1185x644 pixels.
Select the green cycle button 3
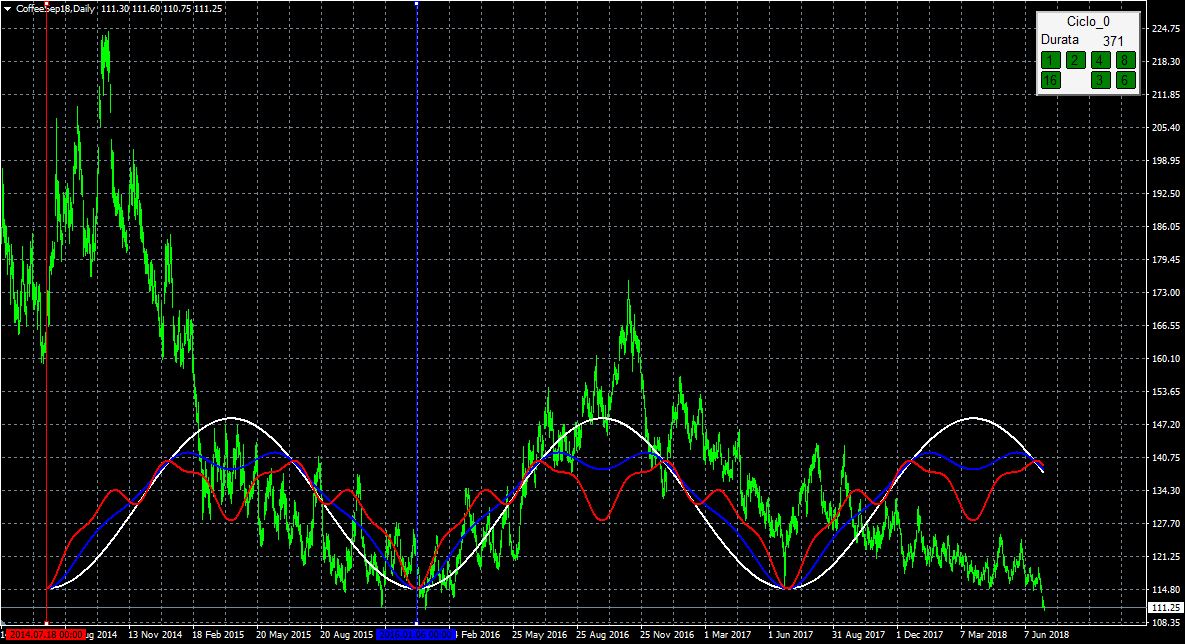1101,80
